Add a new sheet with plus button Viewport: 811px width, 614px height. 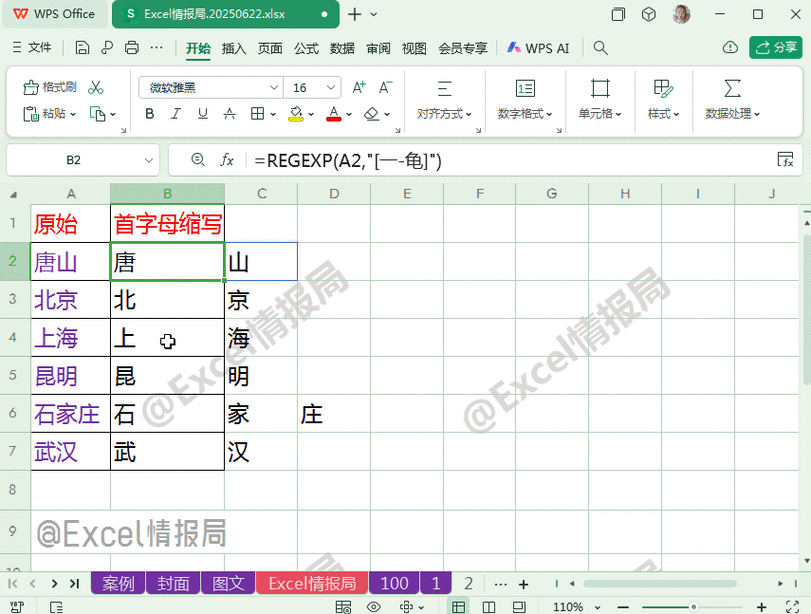point(523,584)
